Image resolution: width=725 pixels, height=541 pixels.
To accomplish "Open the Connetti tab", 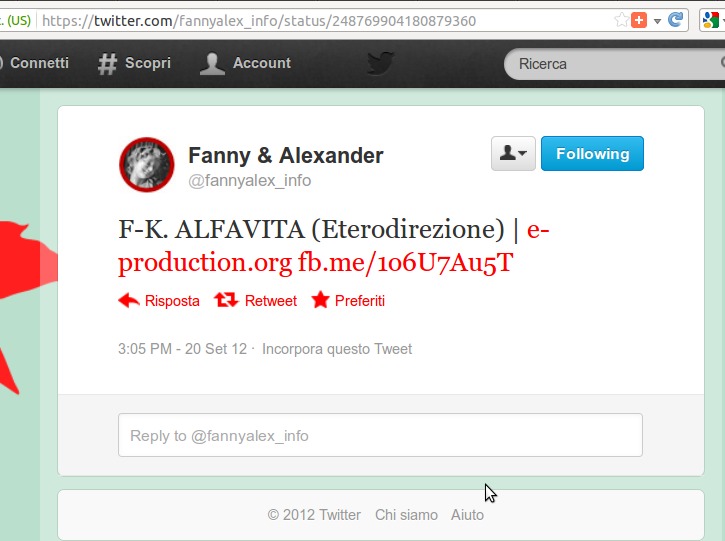I will click(x=35, y=63).
